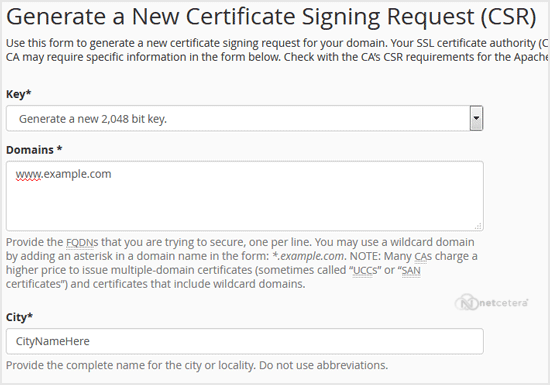The image size is (550, 385).
Task: Click an empty area of the Domains textarea
Action: tap(244, 205)
